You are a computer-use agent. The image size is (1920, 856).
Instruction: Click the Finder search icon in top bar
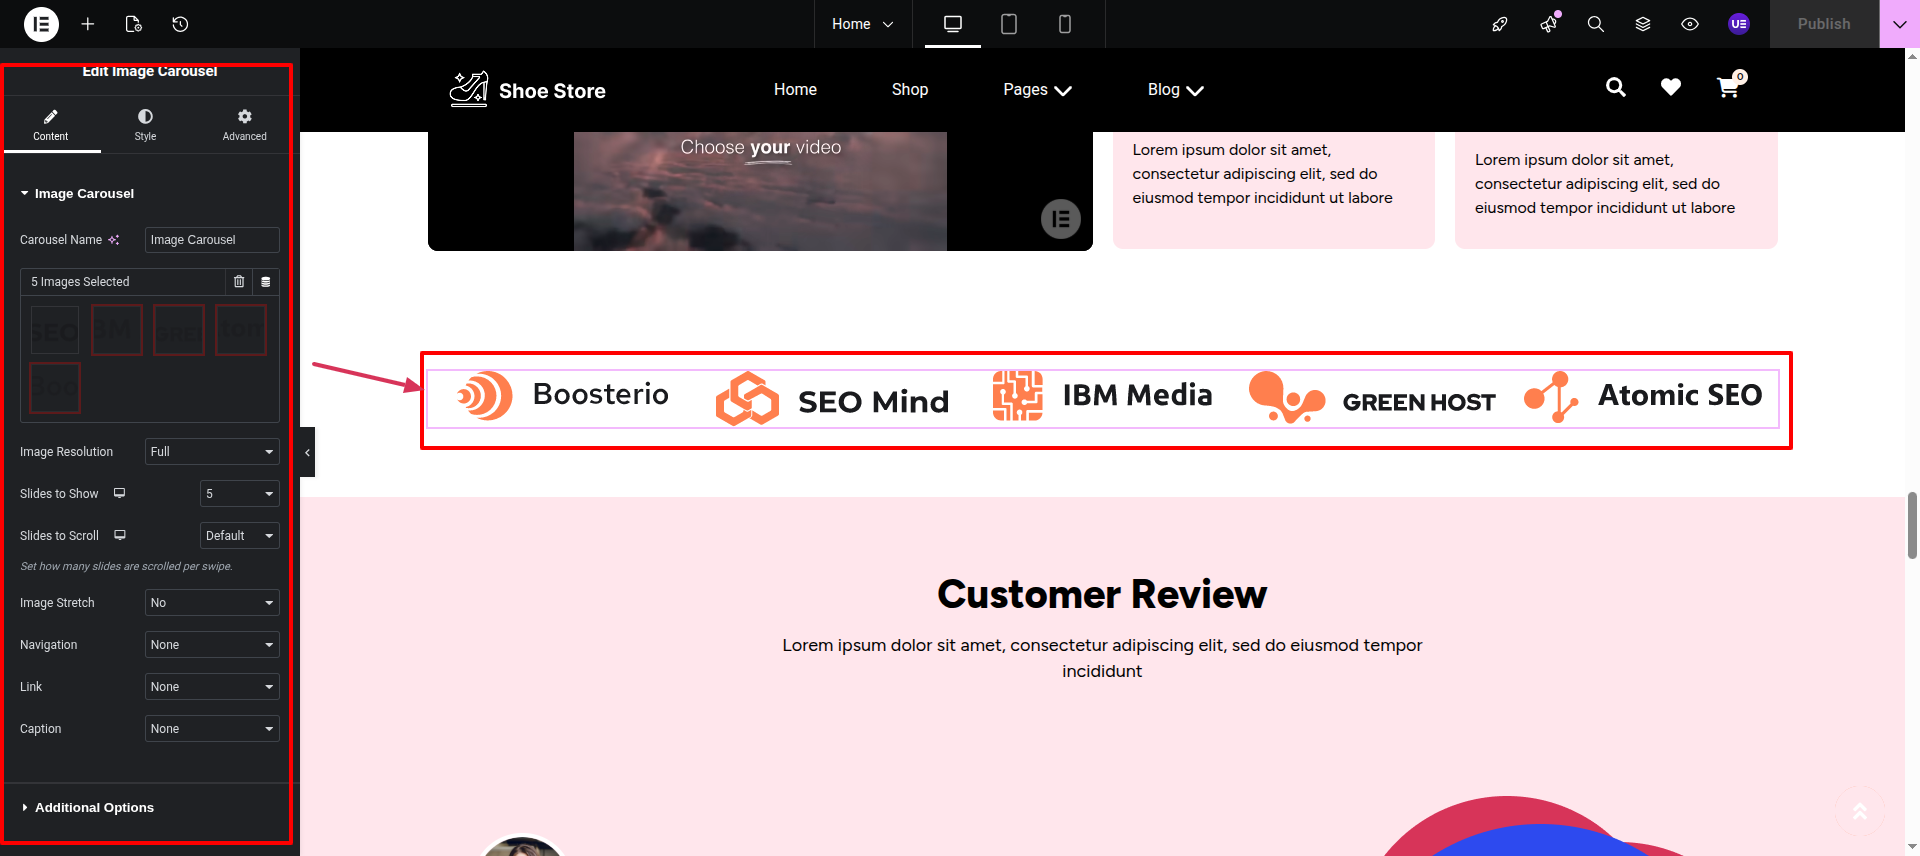(x=1596, y=24)
